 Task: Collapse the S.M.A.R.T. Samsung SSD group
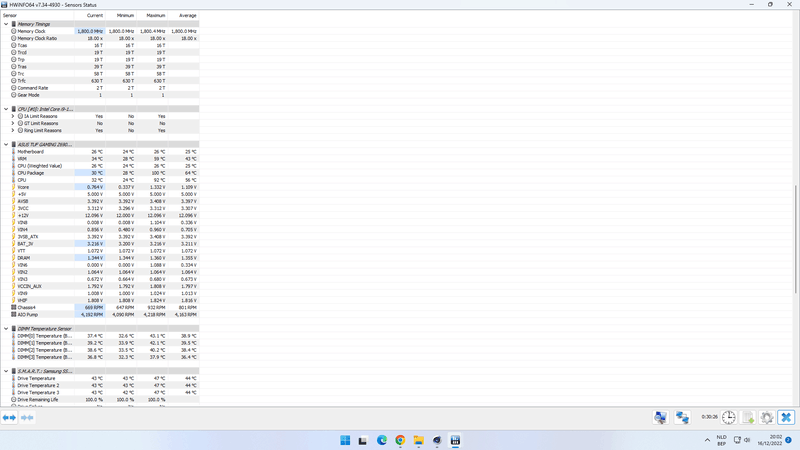(6, 371)
